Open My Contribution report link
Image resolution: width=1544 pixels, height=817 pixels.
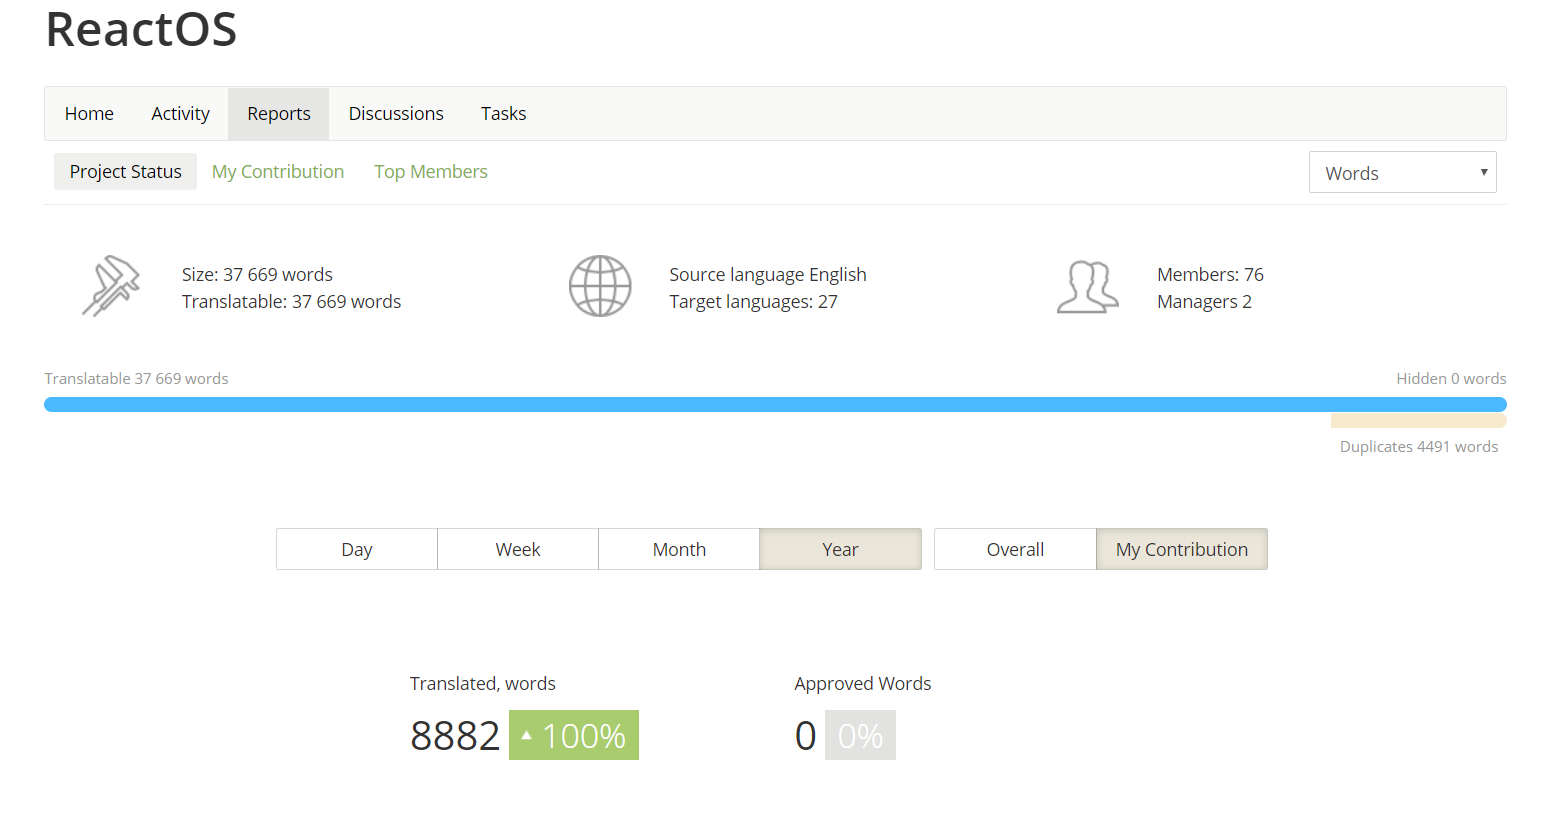(x=278, y=172)
